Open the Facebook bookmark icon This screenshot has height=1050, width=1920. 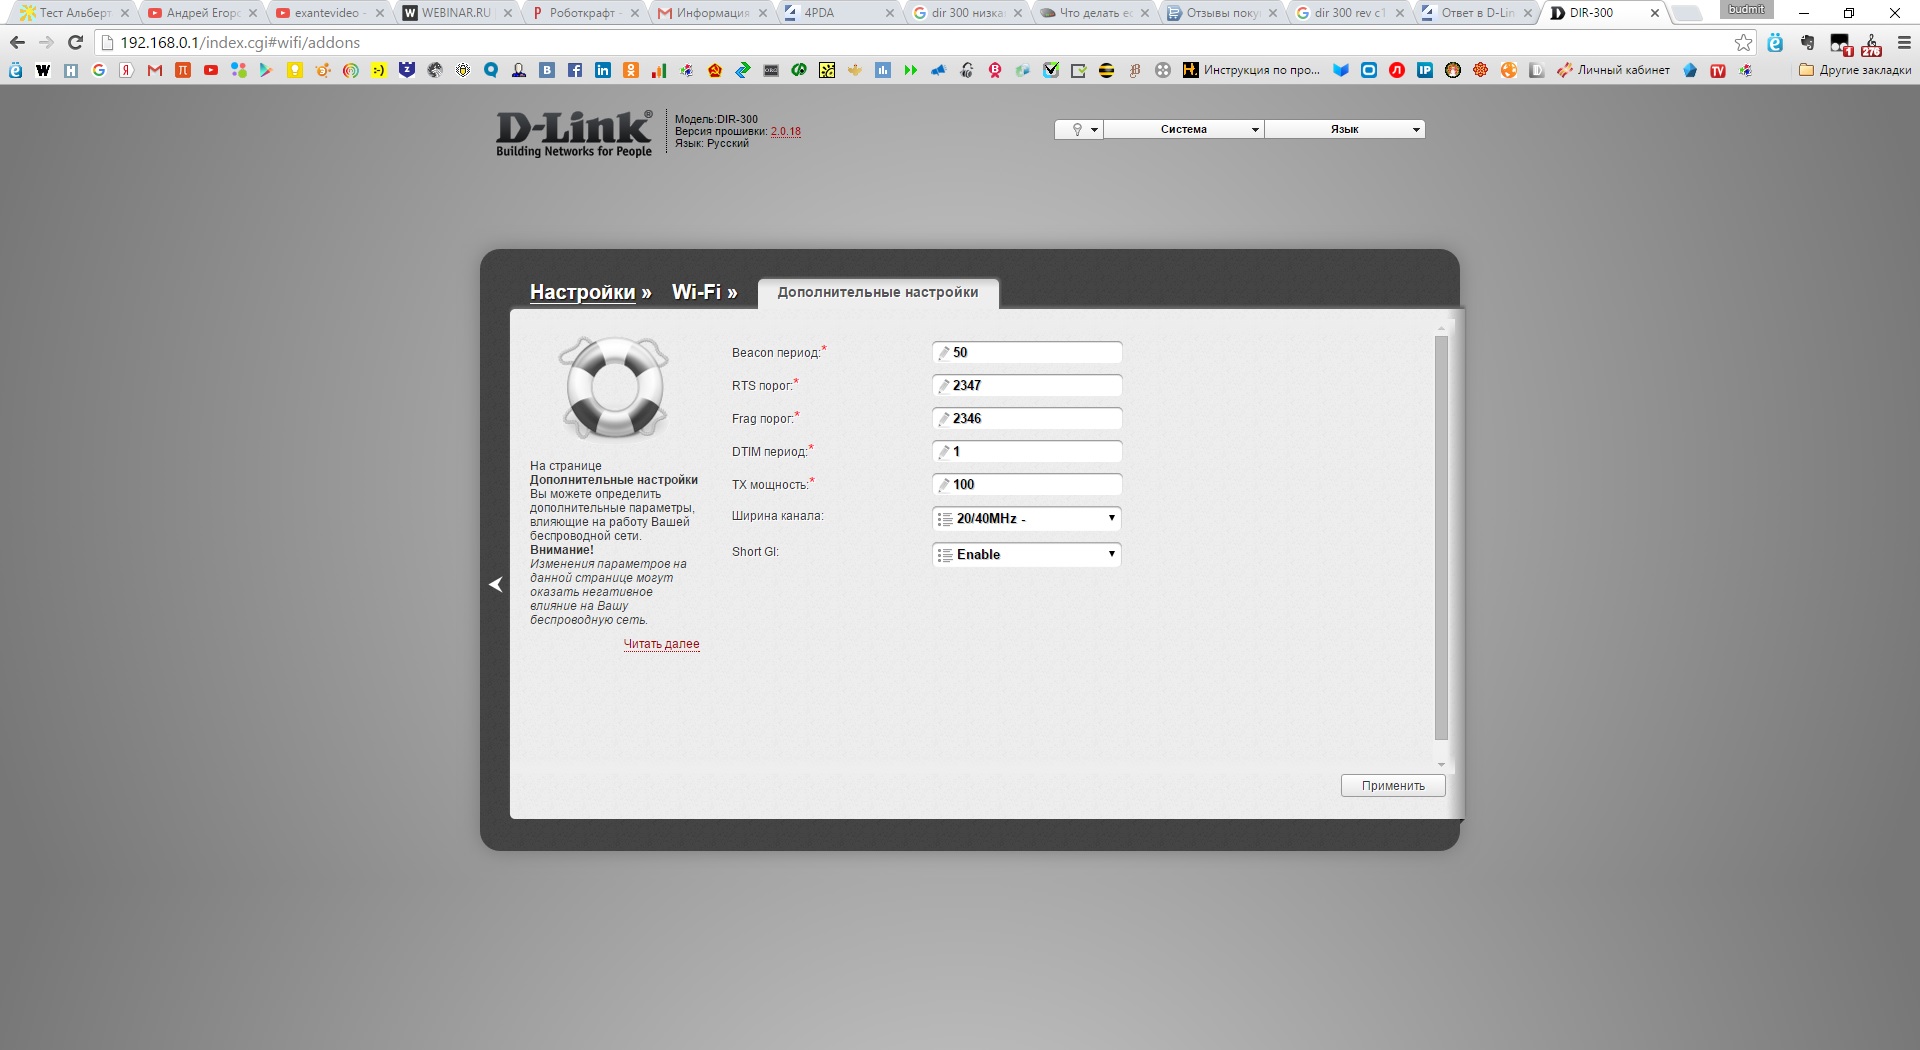[575, 70]
